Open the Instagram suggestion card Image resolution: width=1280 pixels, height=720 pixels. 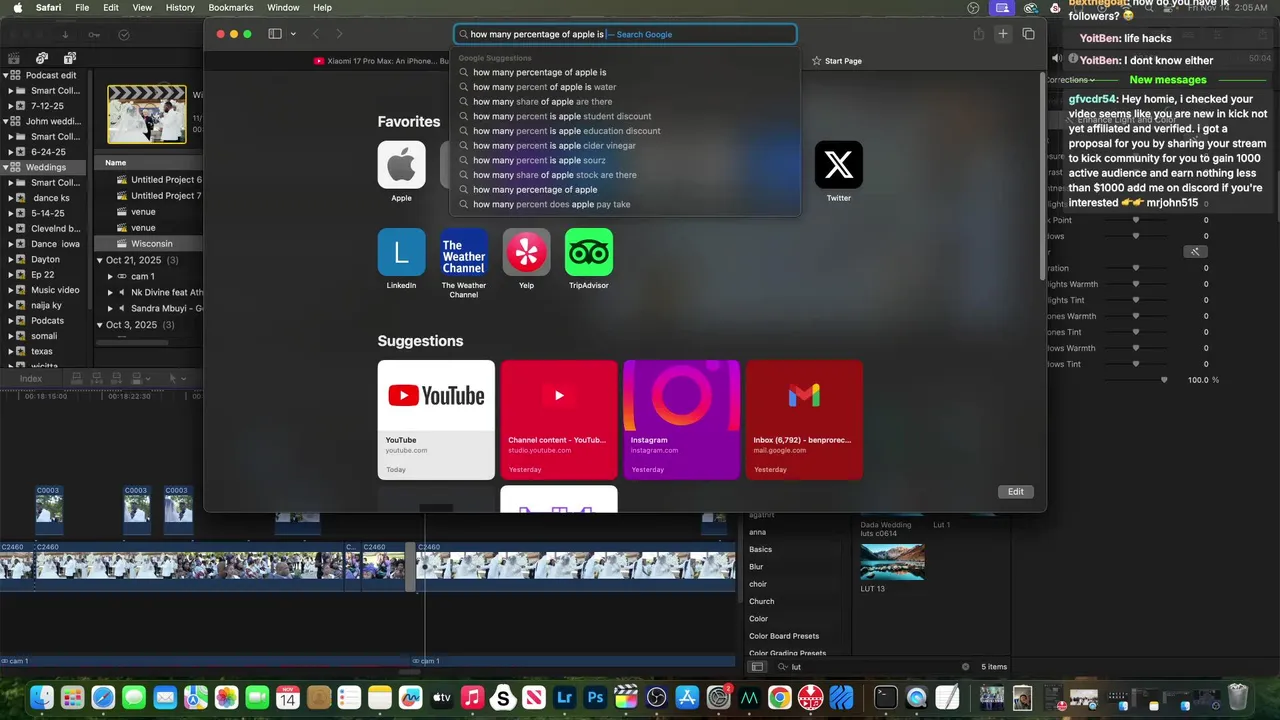click(681, 420)
